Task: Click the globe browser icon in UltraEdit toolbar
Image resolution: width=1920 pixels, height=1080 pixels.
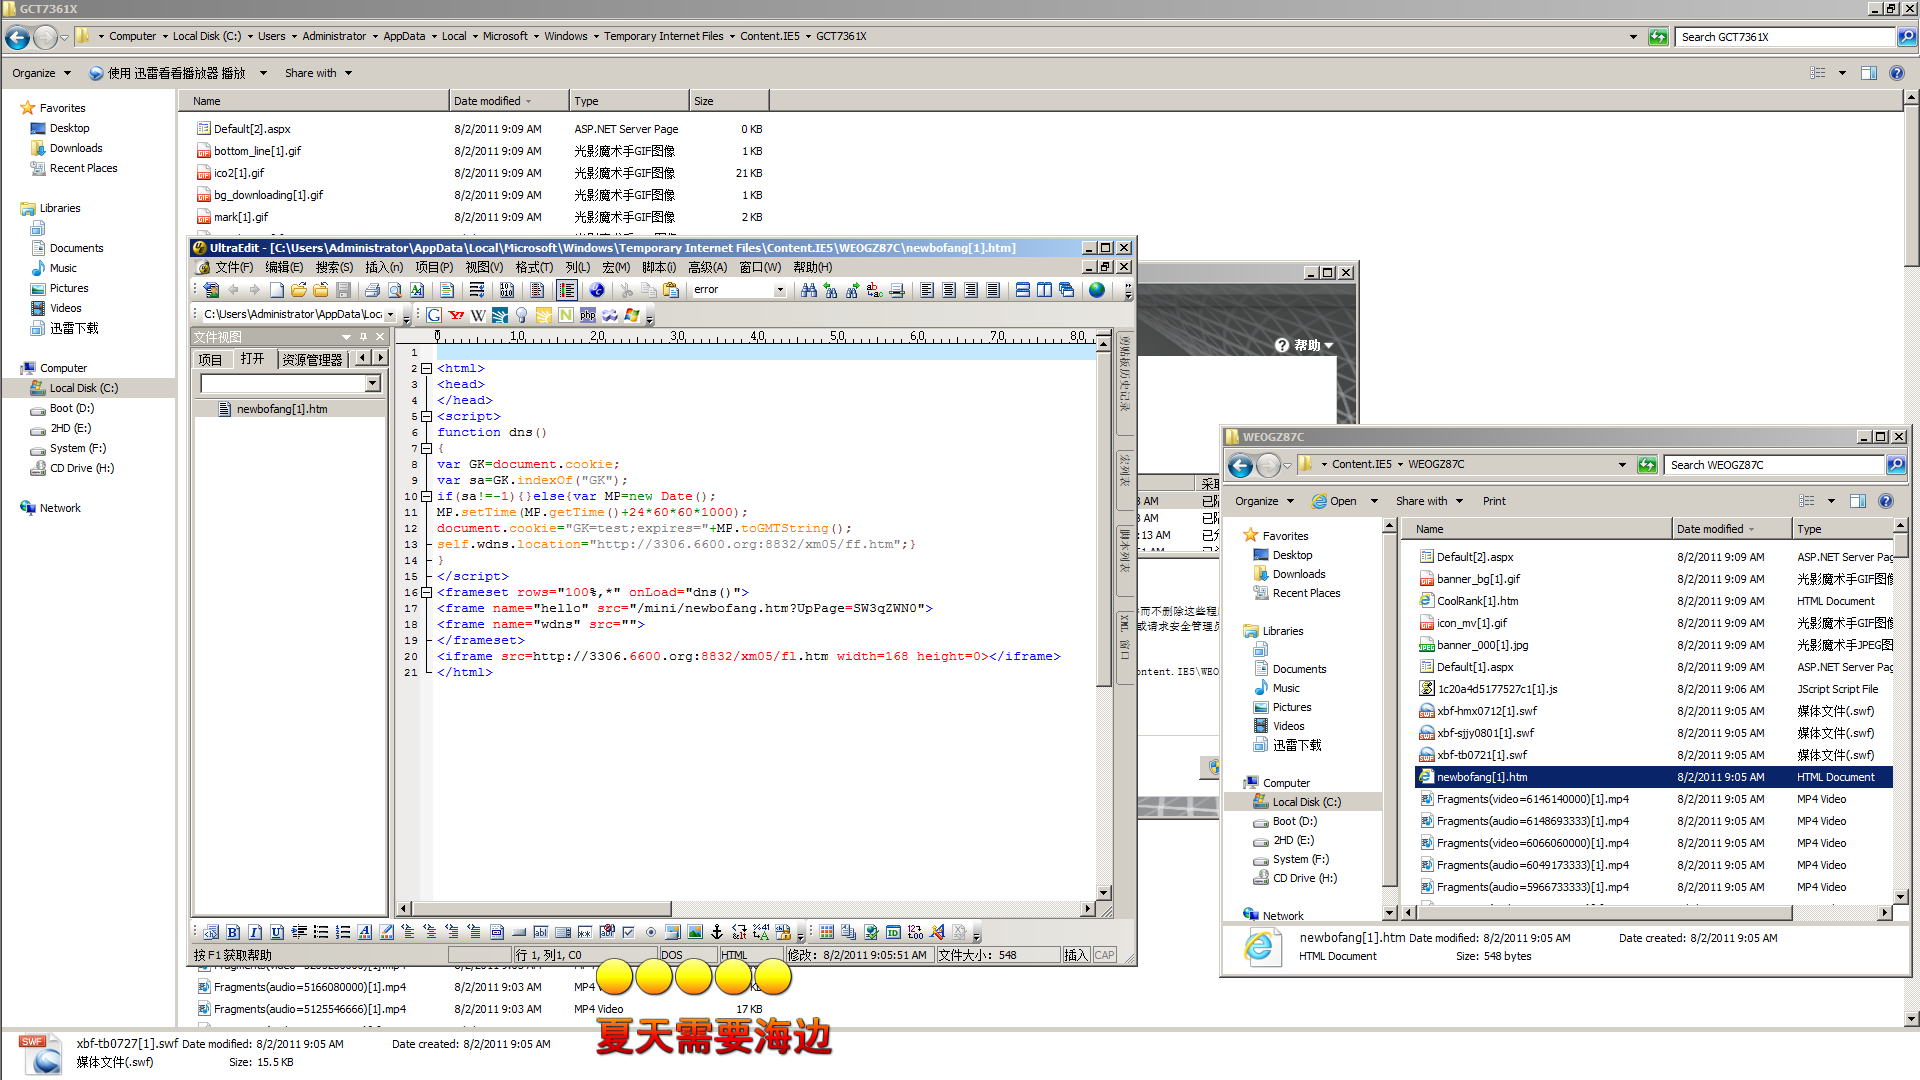Action: [1097, 290]
